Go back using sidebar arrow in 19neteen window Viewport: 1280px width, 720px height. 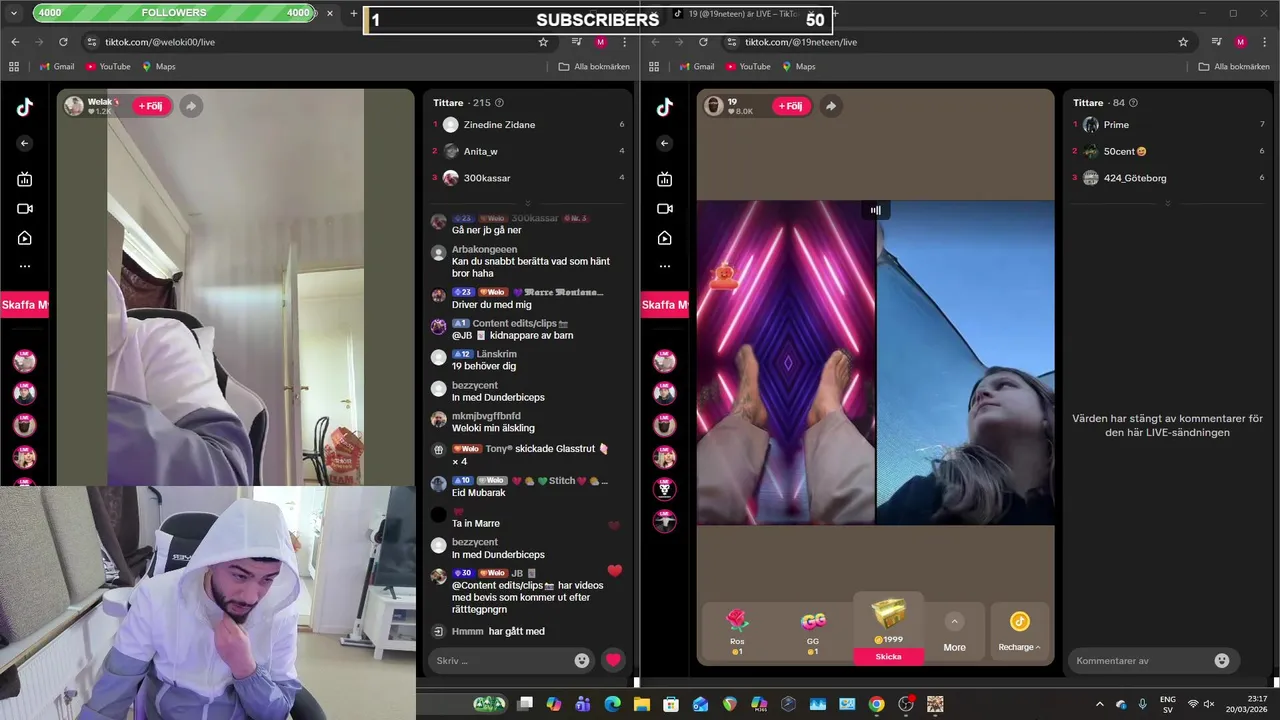pos(665,143)
